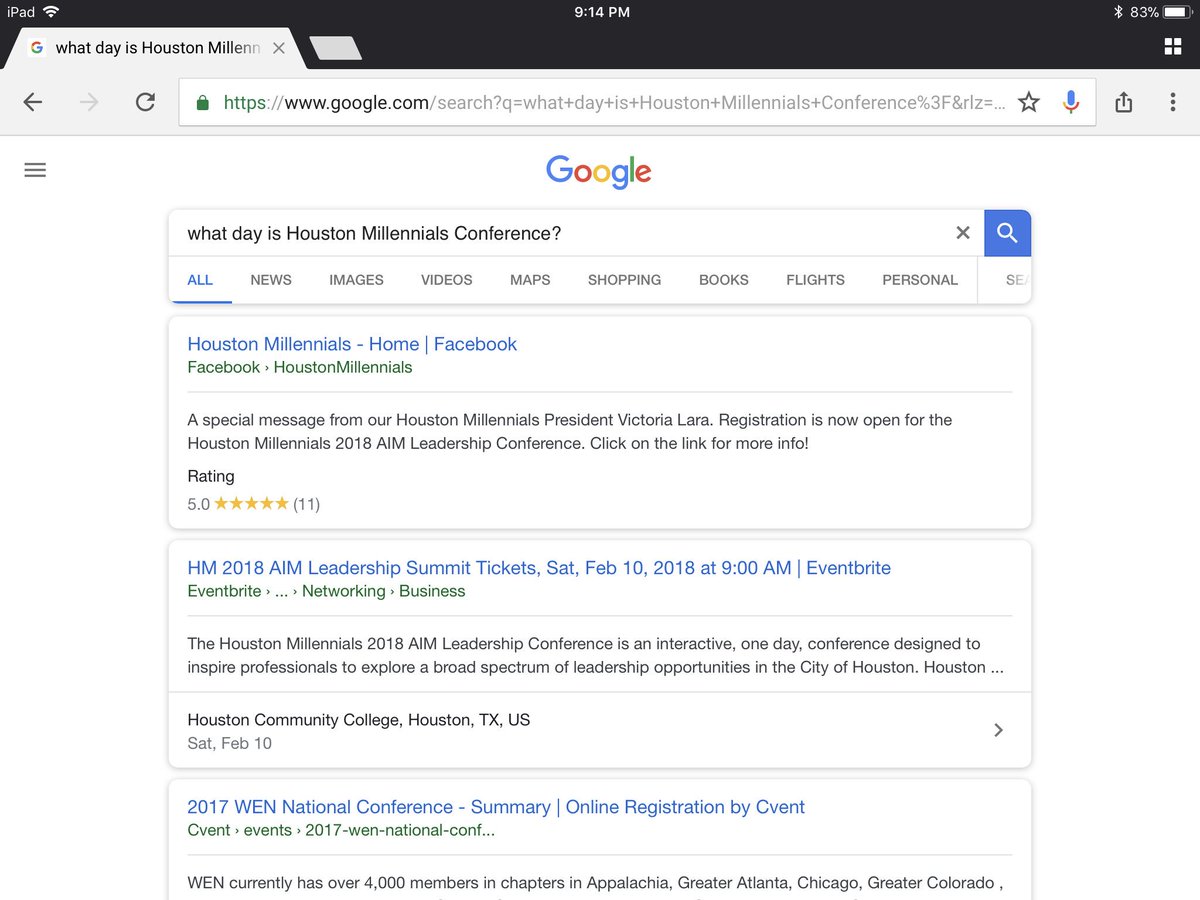This screenshot has width=1200, height=900.
Task: Open the Chrome three-dot menu
Action: (x=1173, y=102)
